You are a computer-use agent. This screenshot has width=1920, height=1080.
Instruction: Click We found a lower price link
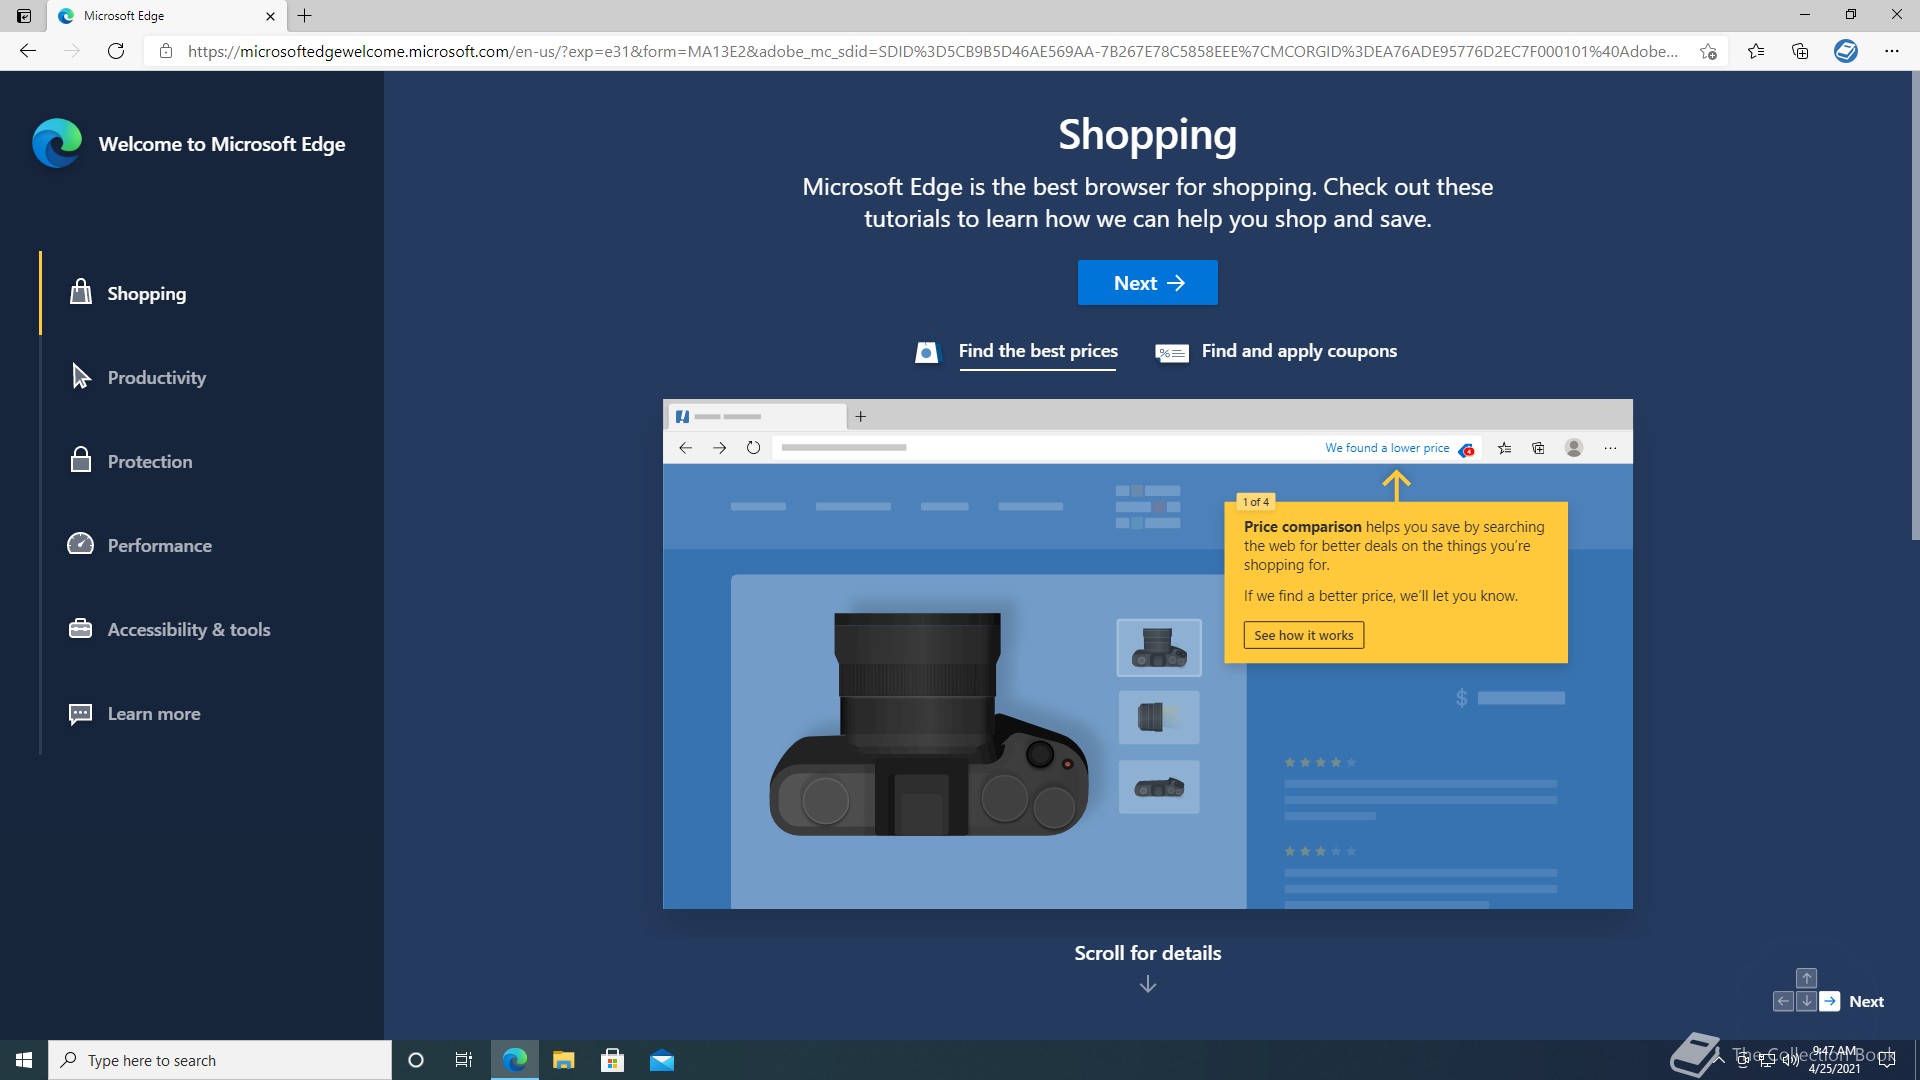pyautogui.click(x=1387, y=448)
